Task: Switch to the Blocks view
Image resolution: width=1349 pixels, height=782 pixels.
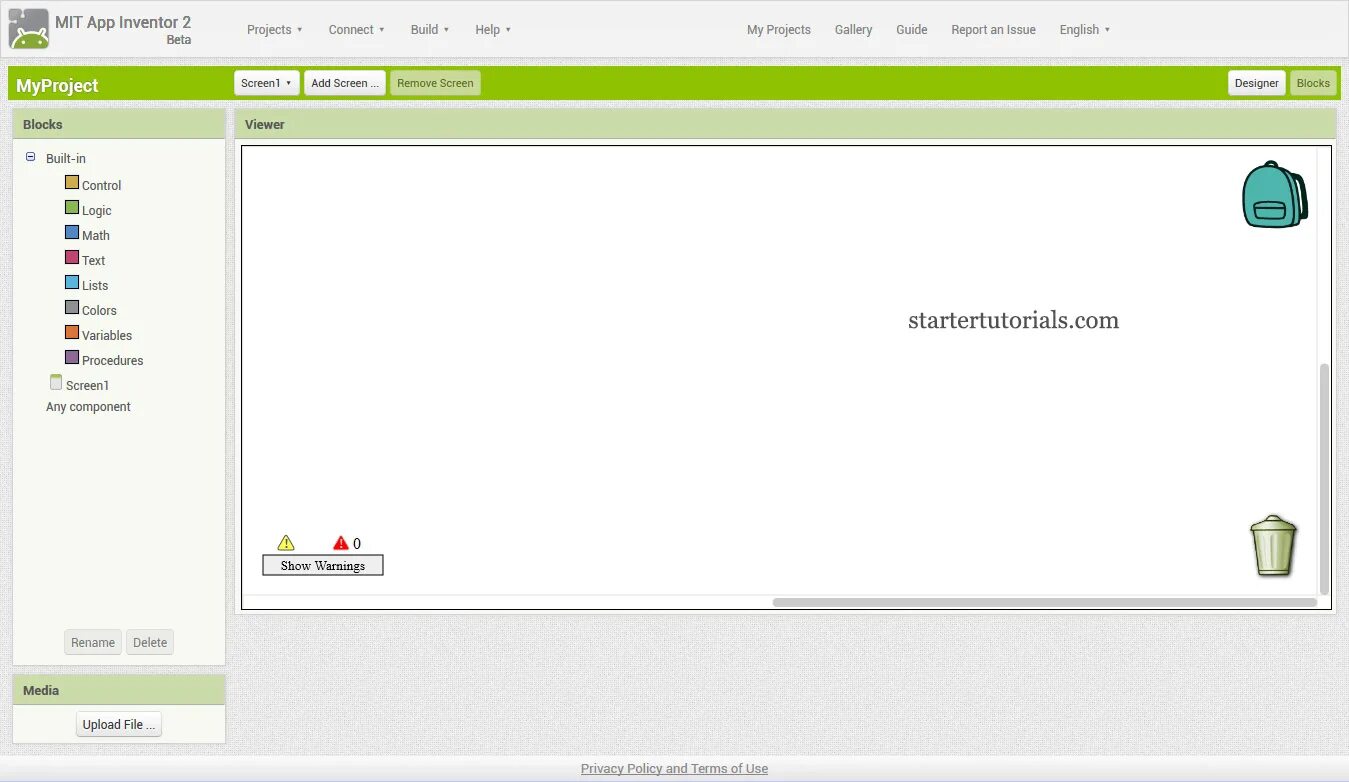Action: pyautogui.click(x=1313, y=83)
